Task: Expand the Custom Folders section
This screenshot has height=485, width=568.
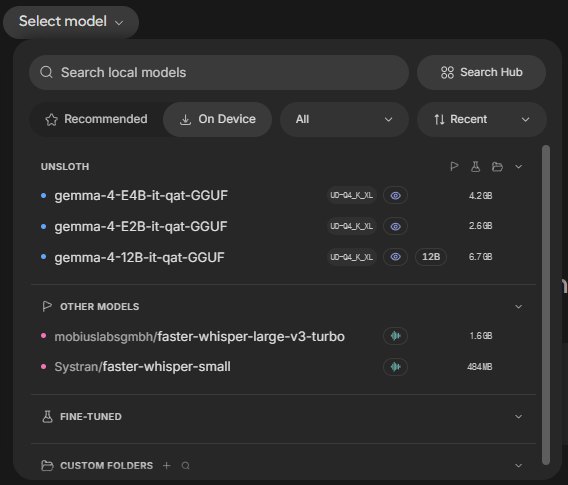Action: pos(519,465)
